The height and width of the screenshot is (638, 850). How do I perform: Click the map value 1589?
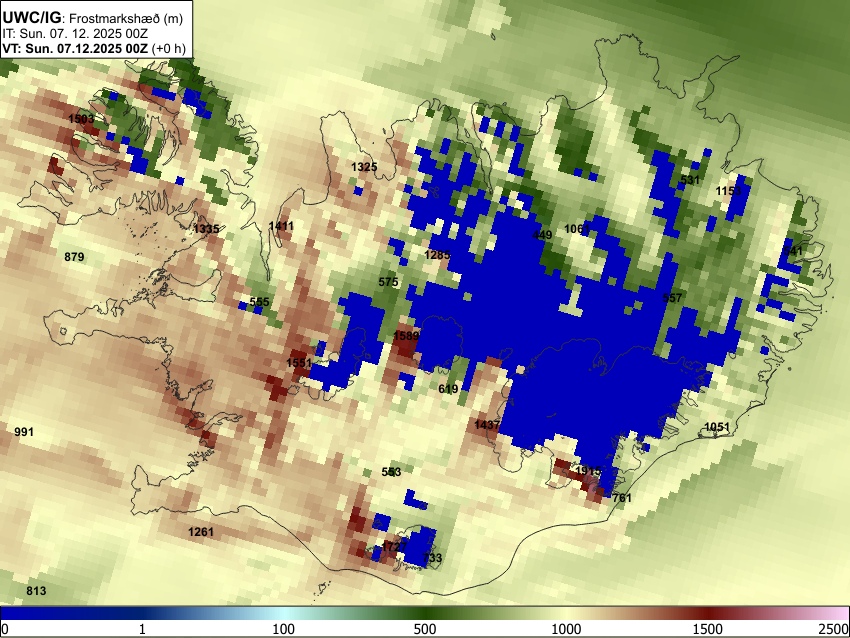point(407,336)
